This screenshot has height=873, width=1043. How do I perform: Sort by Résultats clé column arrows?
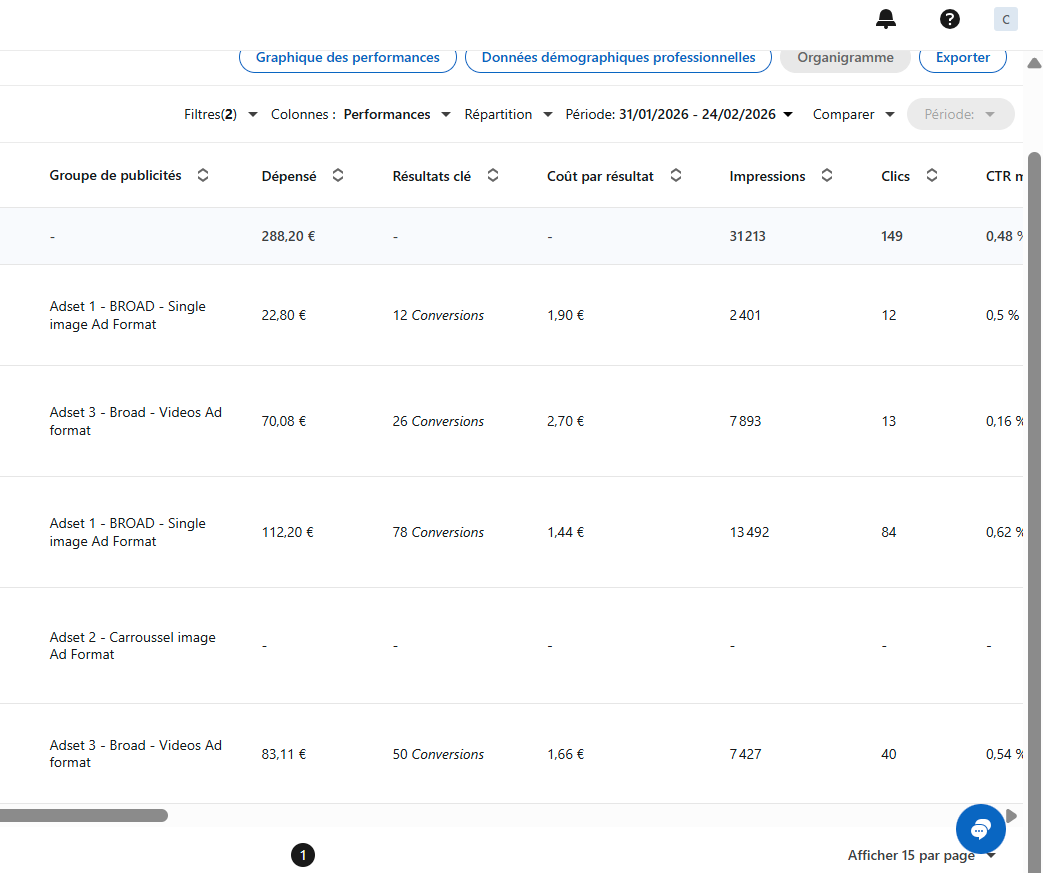(493, 176)
